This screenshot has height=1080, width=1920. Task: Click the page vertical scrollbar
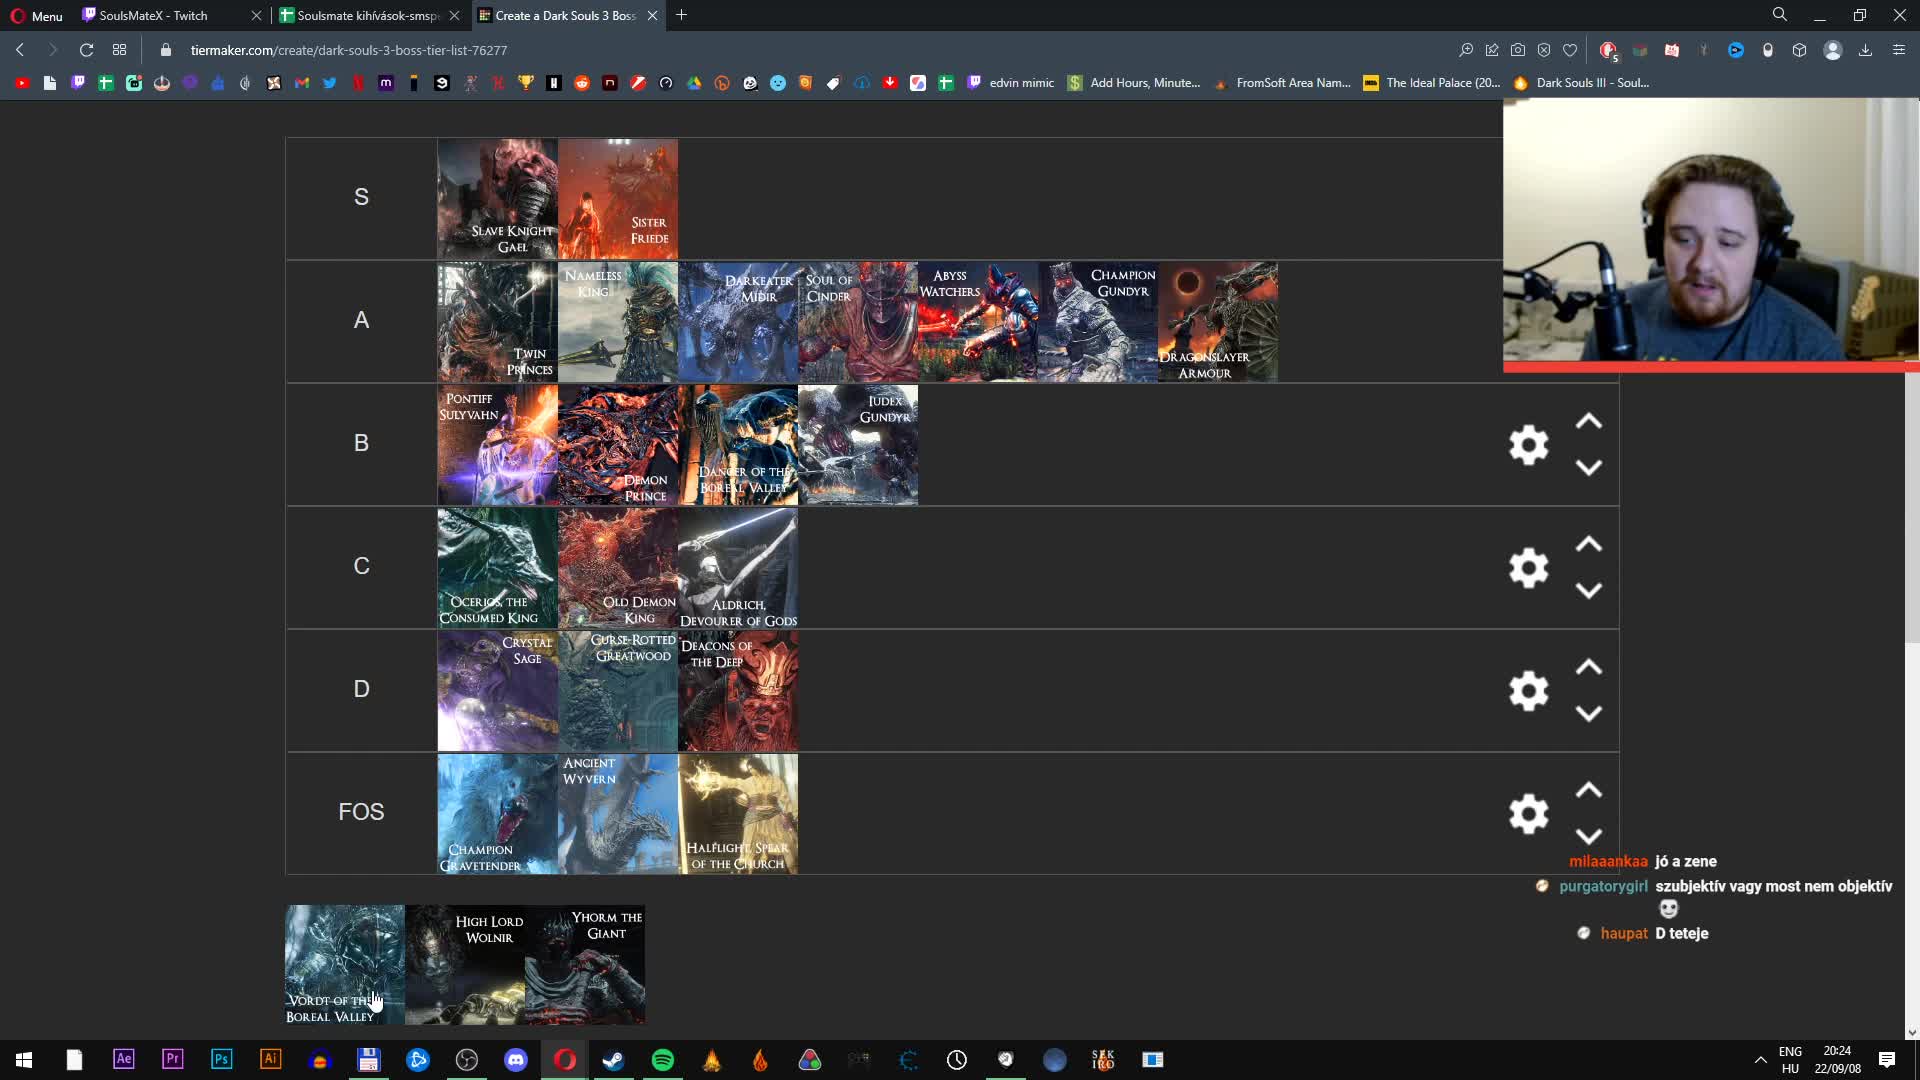coord(1912,570)
